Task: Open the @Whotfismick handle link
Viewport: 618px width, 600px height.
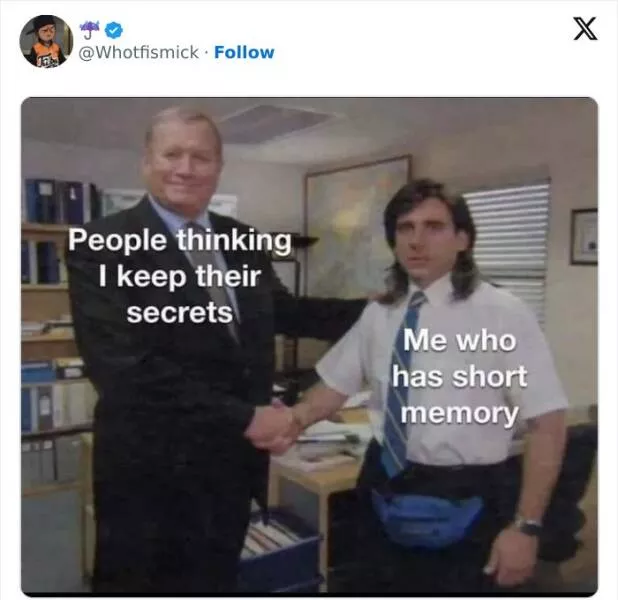Action: tap(139, 52)
